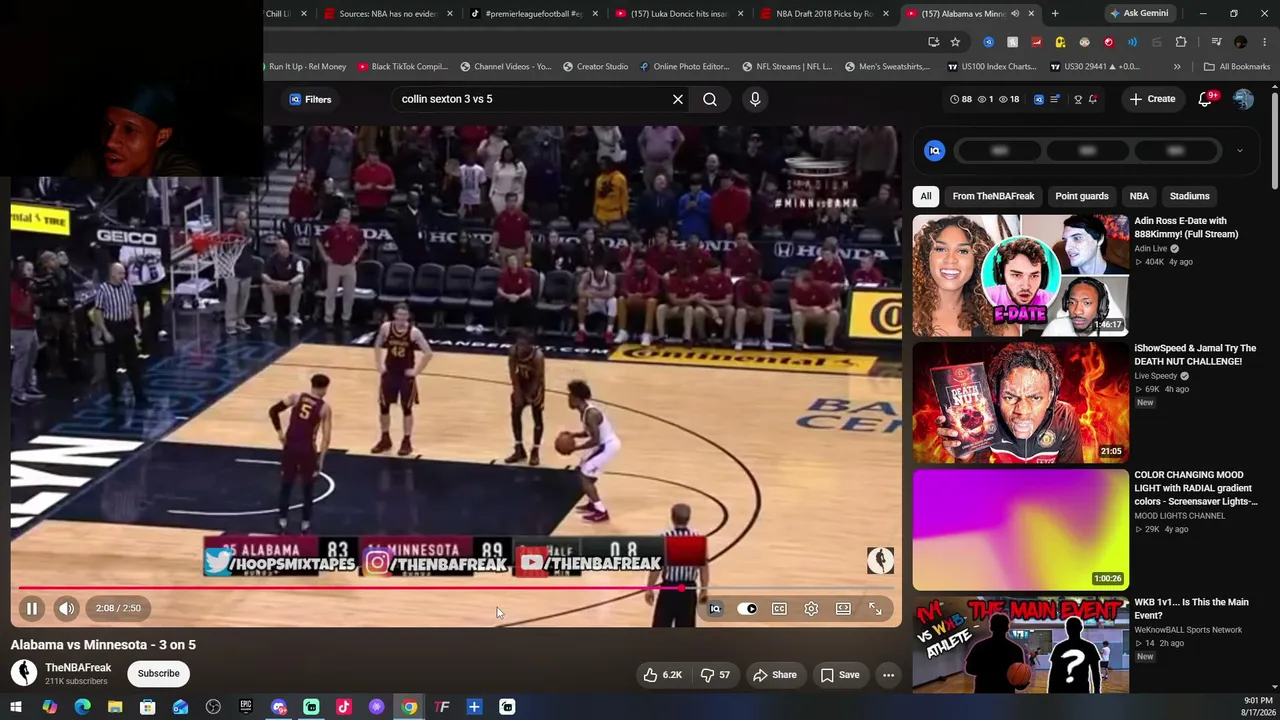1280x720 pixels.
Task: Open File Explorer from the taskbar
Action: (115, 707)
